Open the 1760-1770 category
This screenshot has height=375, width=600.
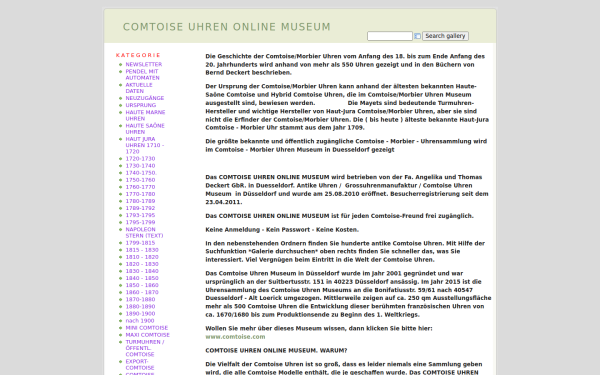coord(140,187)
